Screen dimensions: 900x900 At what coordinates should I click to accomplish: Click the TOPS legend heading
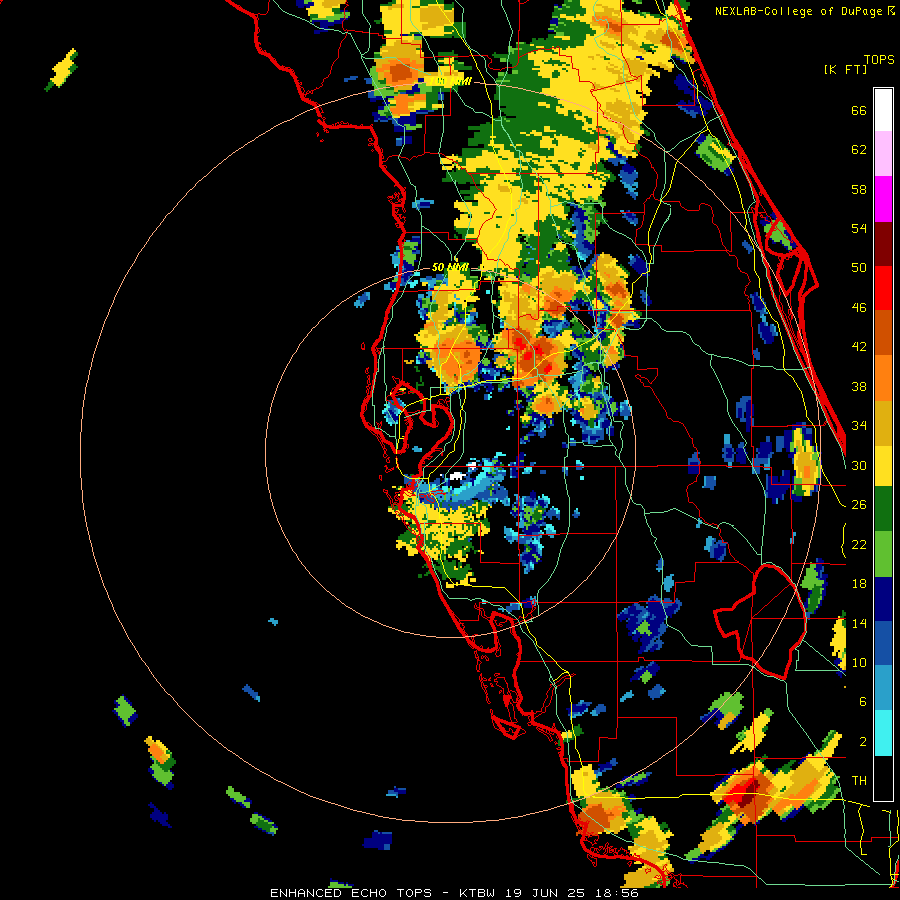(x=879, y=60)
